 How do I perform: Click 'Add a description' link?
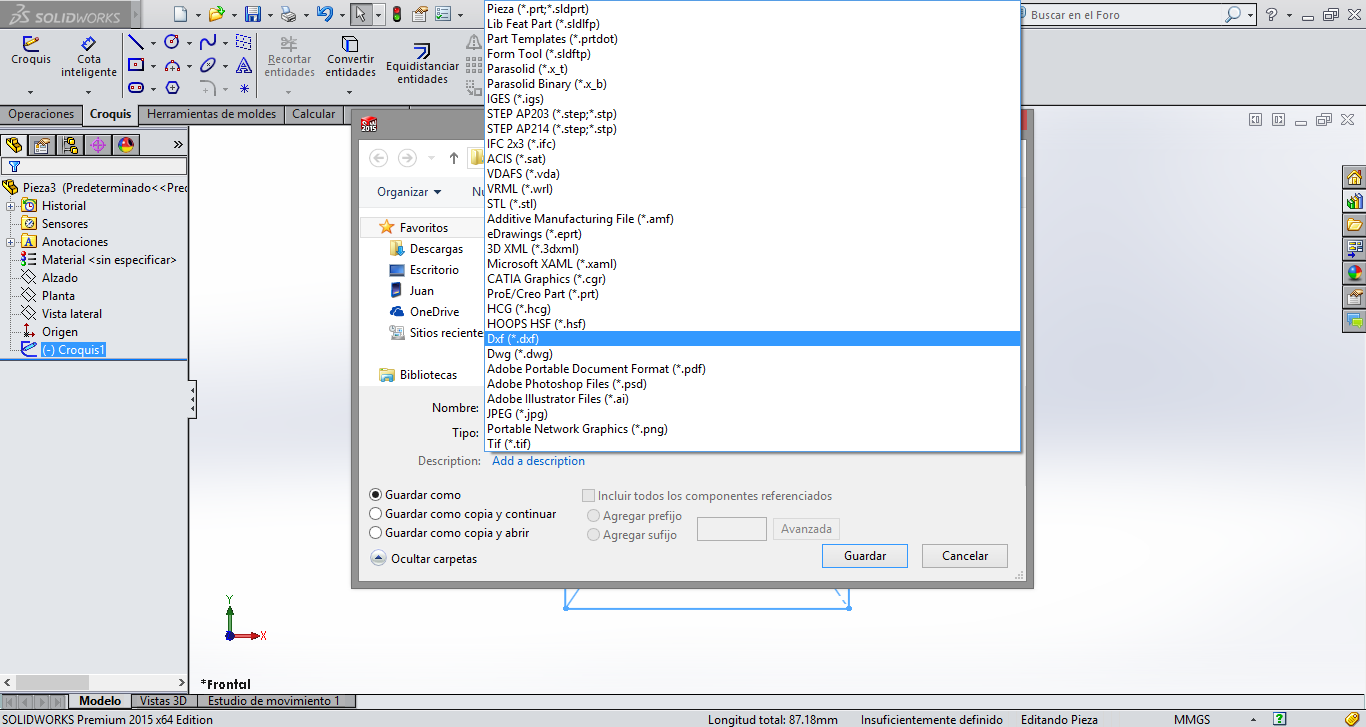click(x=538, y=461)
